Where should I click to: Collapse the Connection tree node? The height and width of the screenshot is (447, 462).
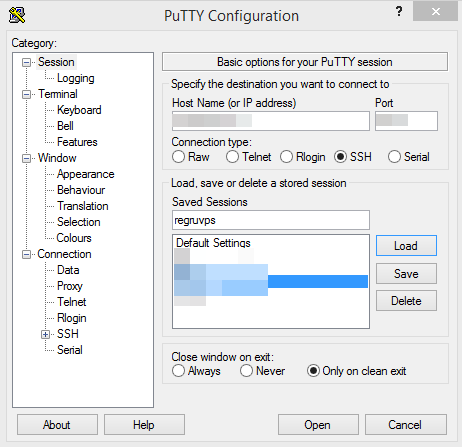pos(26,254)
